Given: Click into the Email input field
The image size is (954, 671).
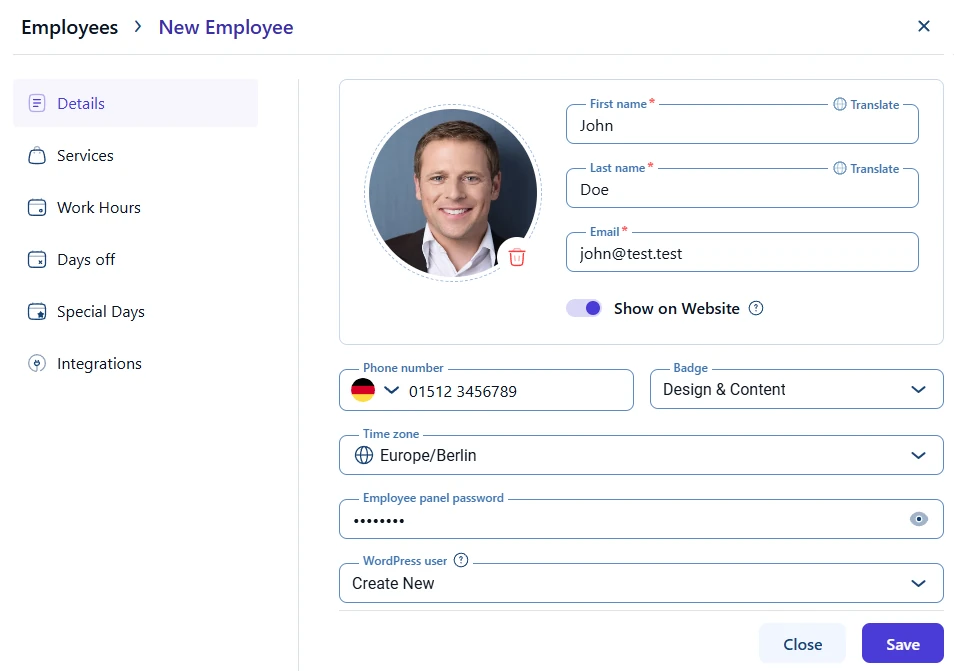Looking at the screenshot, I should [x=742, y=254].
